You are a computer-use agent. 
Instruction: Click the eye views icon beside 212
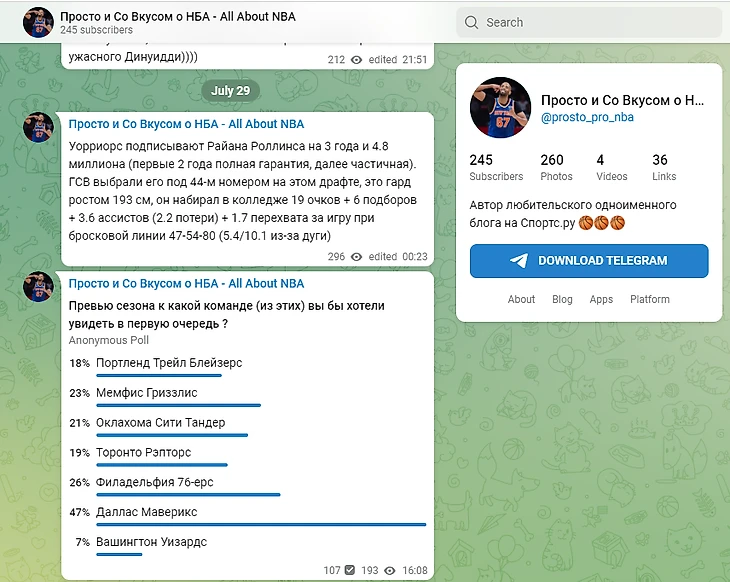tap(356, 60)
